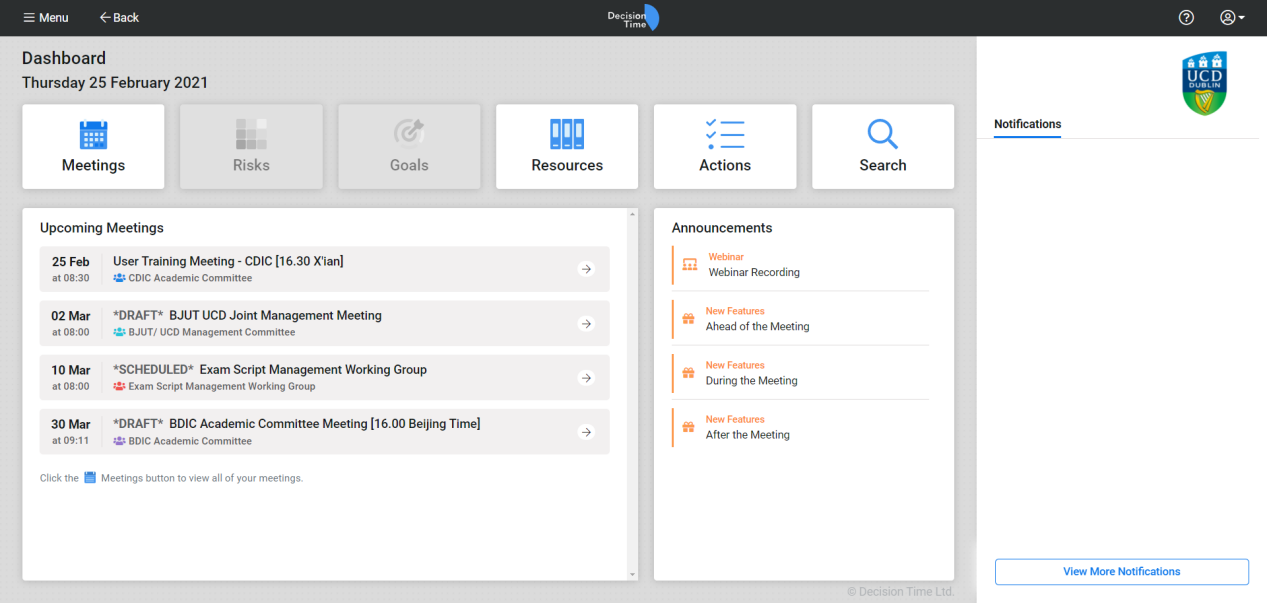This screenshot has width=1267, height=603.
Task: Click the Search magnifier tile
Action: tap(883, 147)
